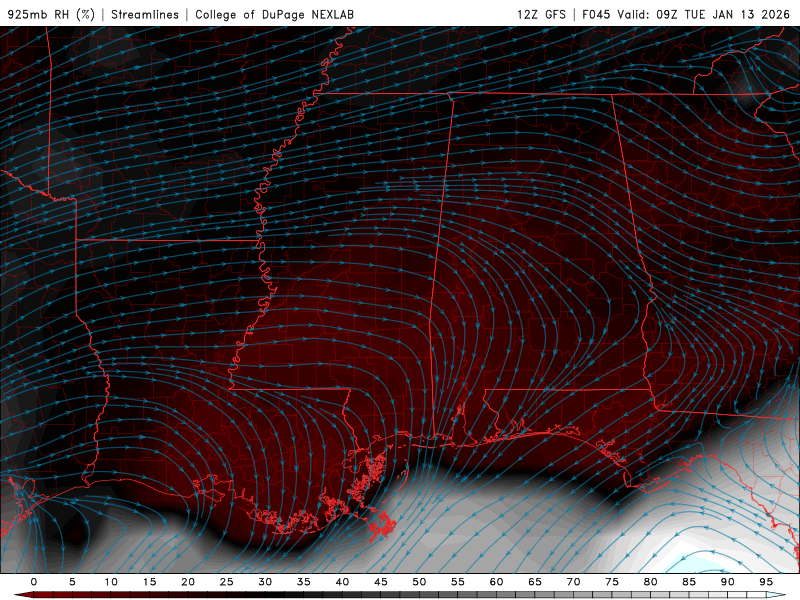Click the 35 value on the color scale

[304, 582]
